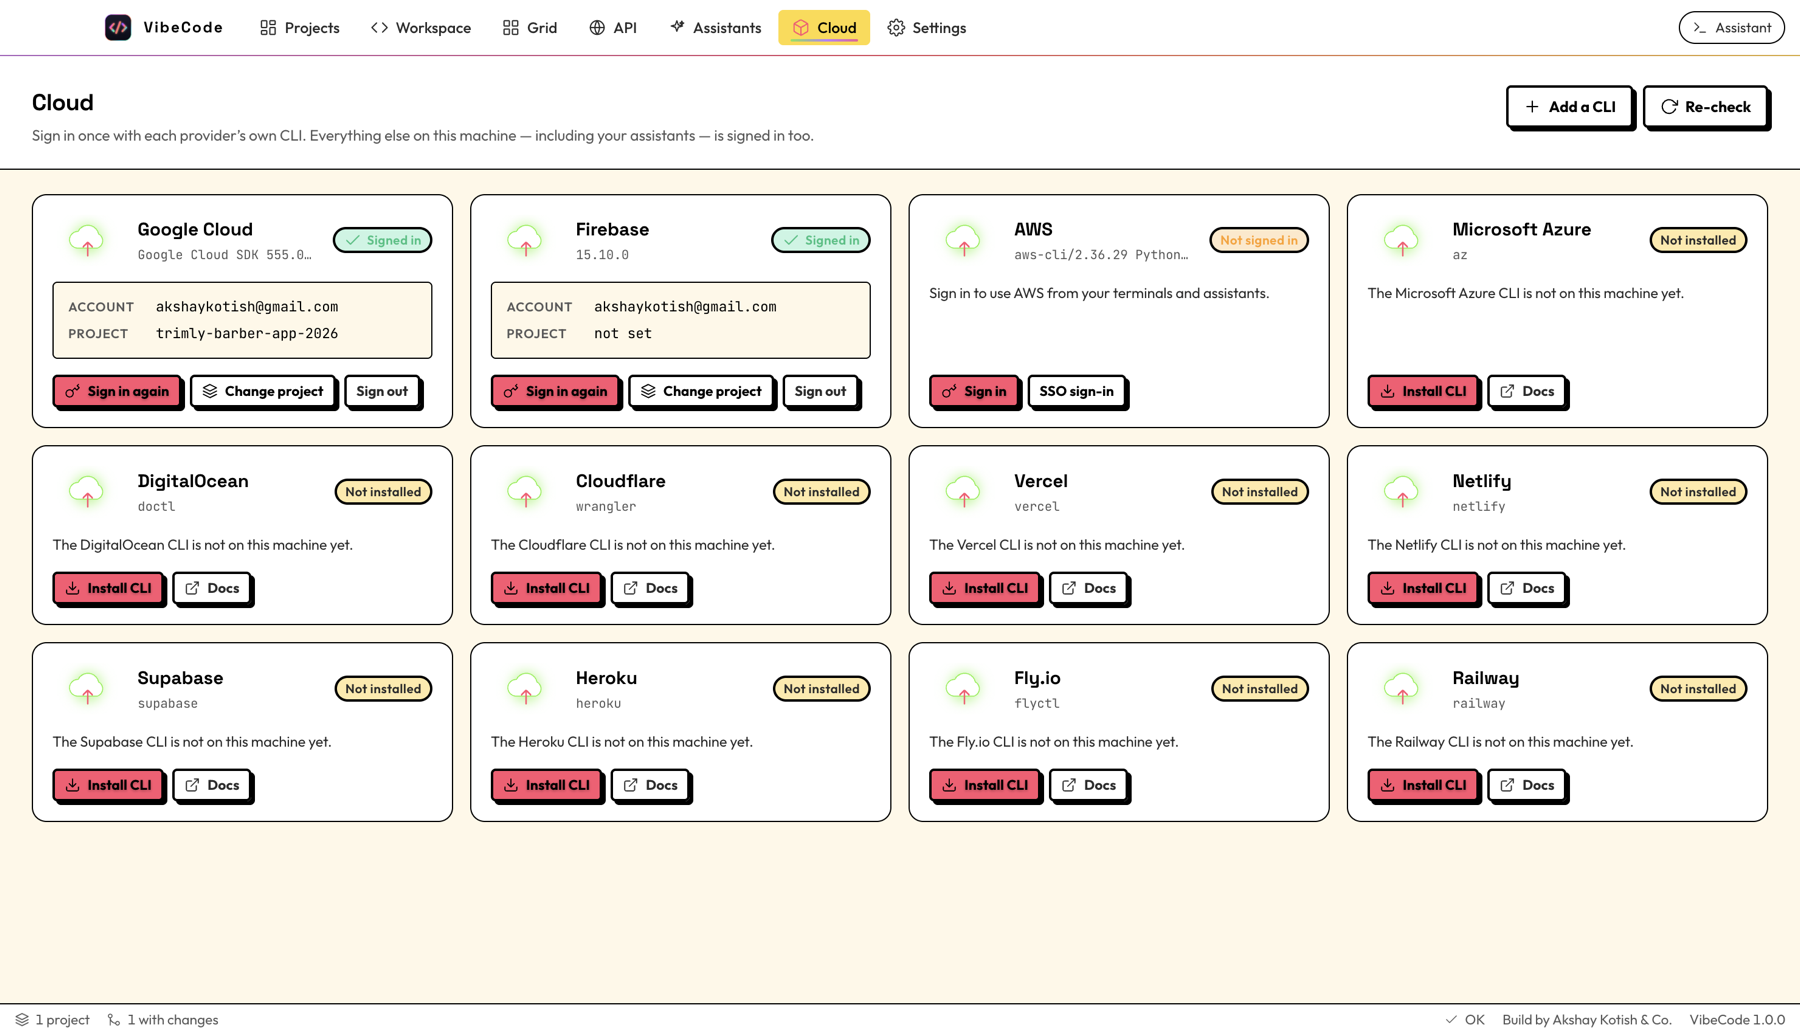
Task: Install the Netlify CLI
Action: [1422, 588]
